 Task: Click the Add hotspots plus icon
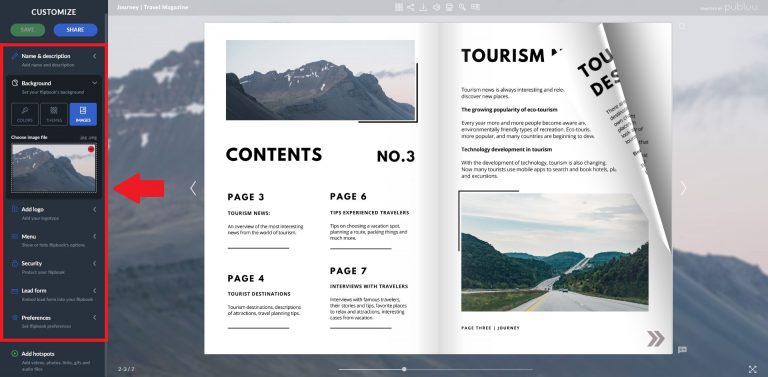click(15, 353)
